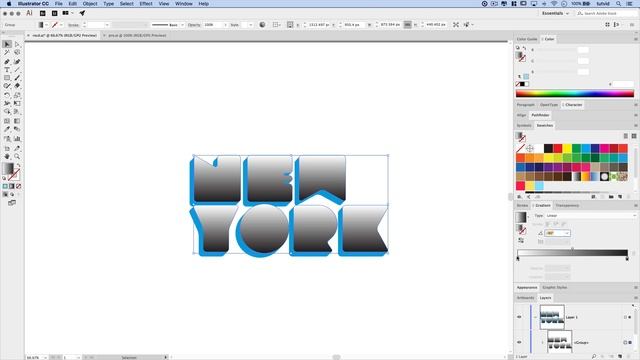Screen dimensions: 640x360
Task: Switch Swatches to list view
Action: point(625,136)
